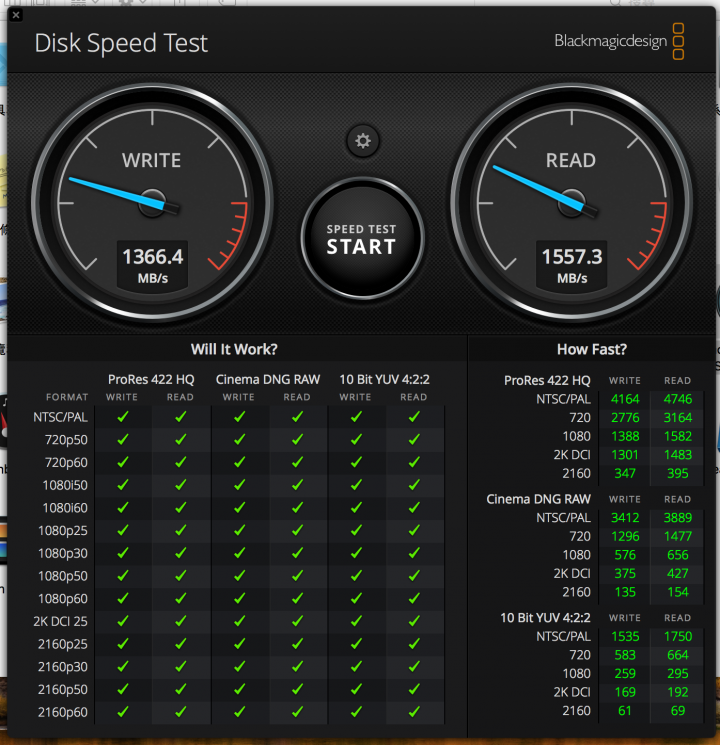Screen dimensions: 720x745
Task: Click 2160p50 10 Bit YUV read checkmark
Action: coord(414,689)
